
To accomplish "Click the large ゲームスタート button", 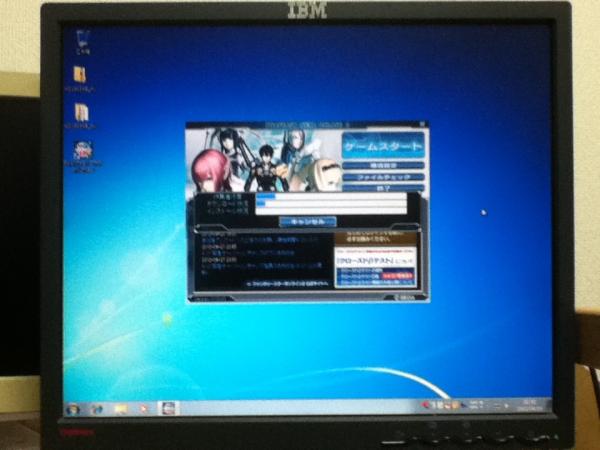I will click(x=383, y=145).
